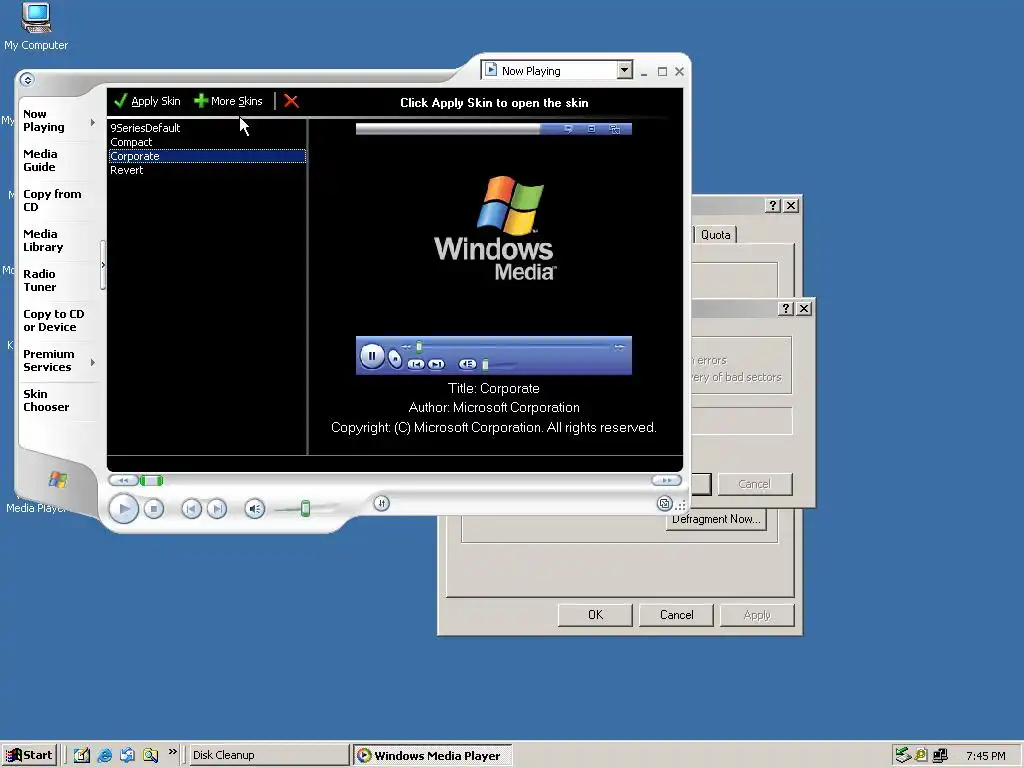
Task: Select the Corporate skin entry
Action: coord(207,156)
